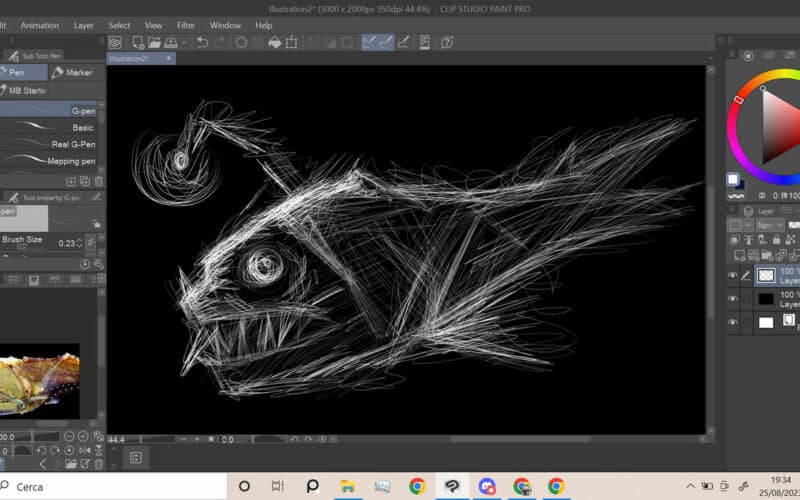800x500 pixels.
Task: Delete sub tool with the trash icon
Action: tap(98, 181)
